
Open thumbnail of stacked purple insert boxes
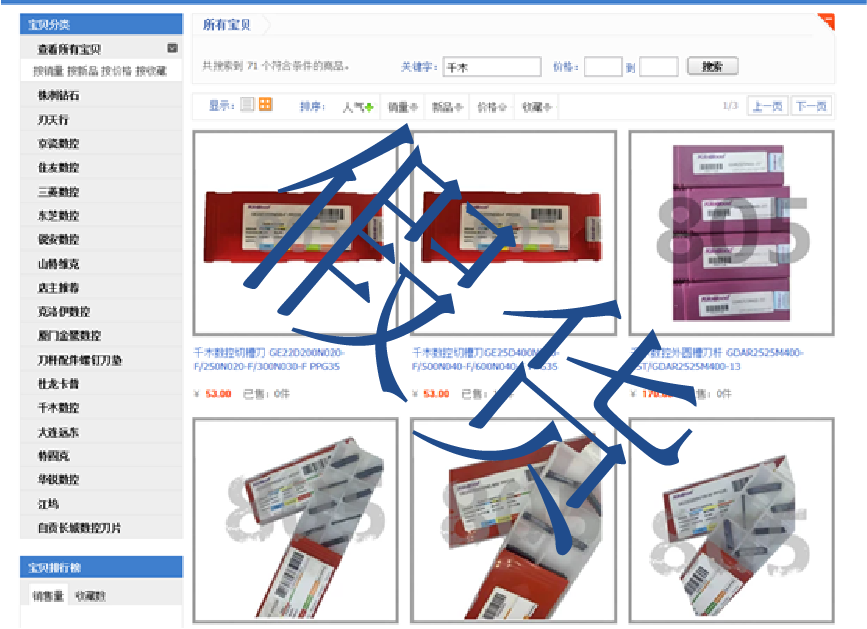click(731, 233)
